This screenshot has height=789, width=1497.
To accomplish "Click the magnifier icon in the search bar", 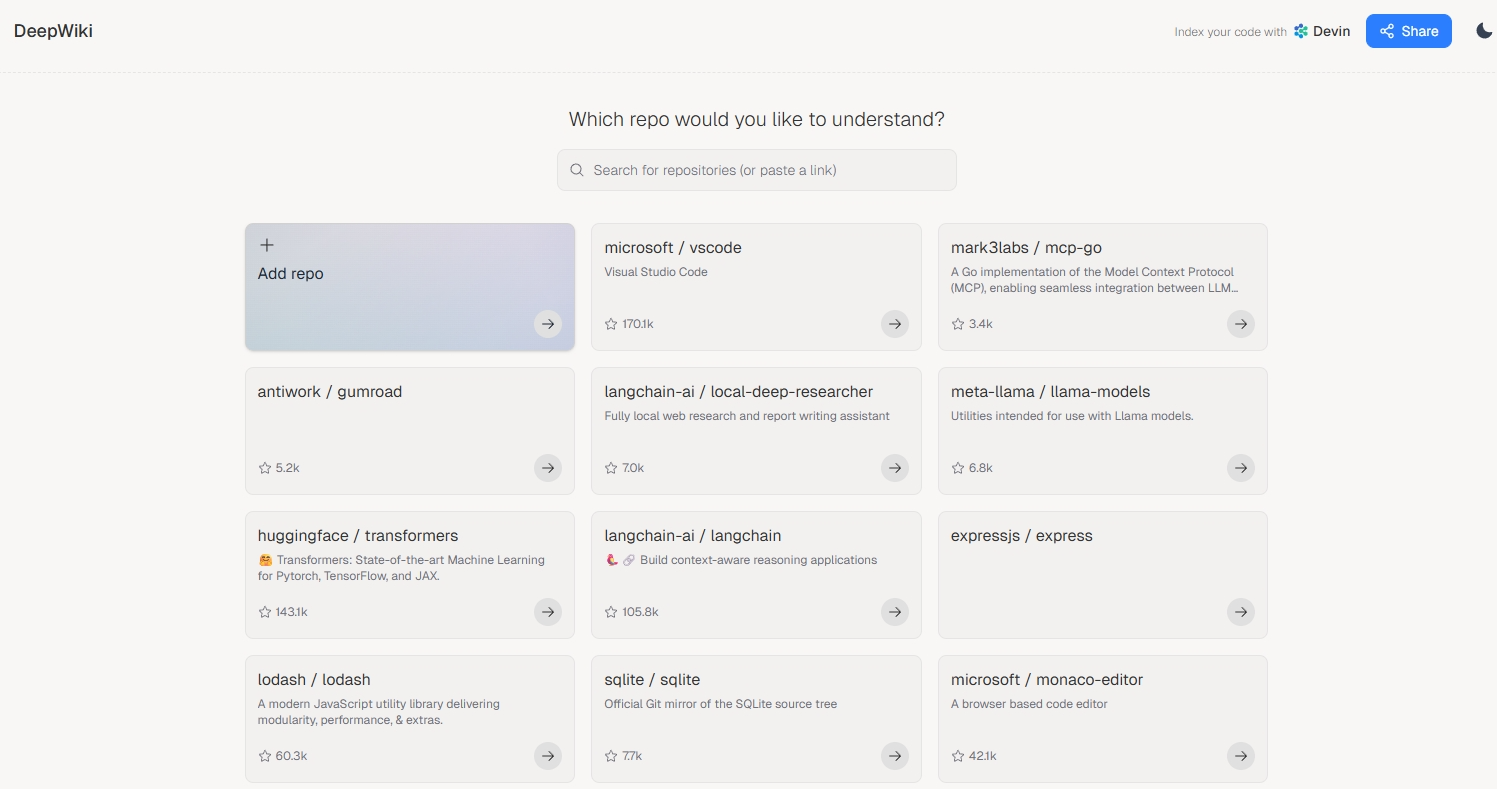I will [577, 170].
